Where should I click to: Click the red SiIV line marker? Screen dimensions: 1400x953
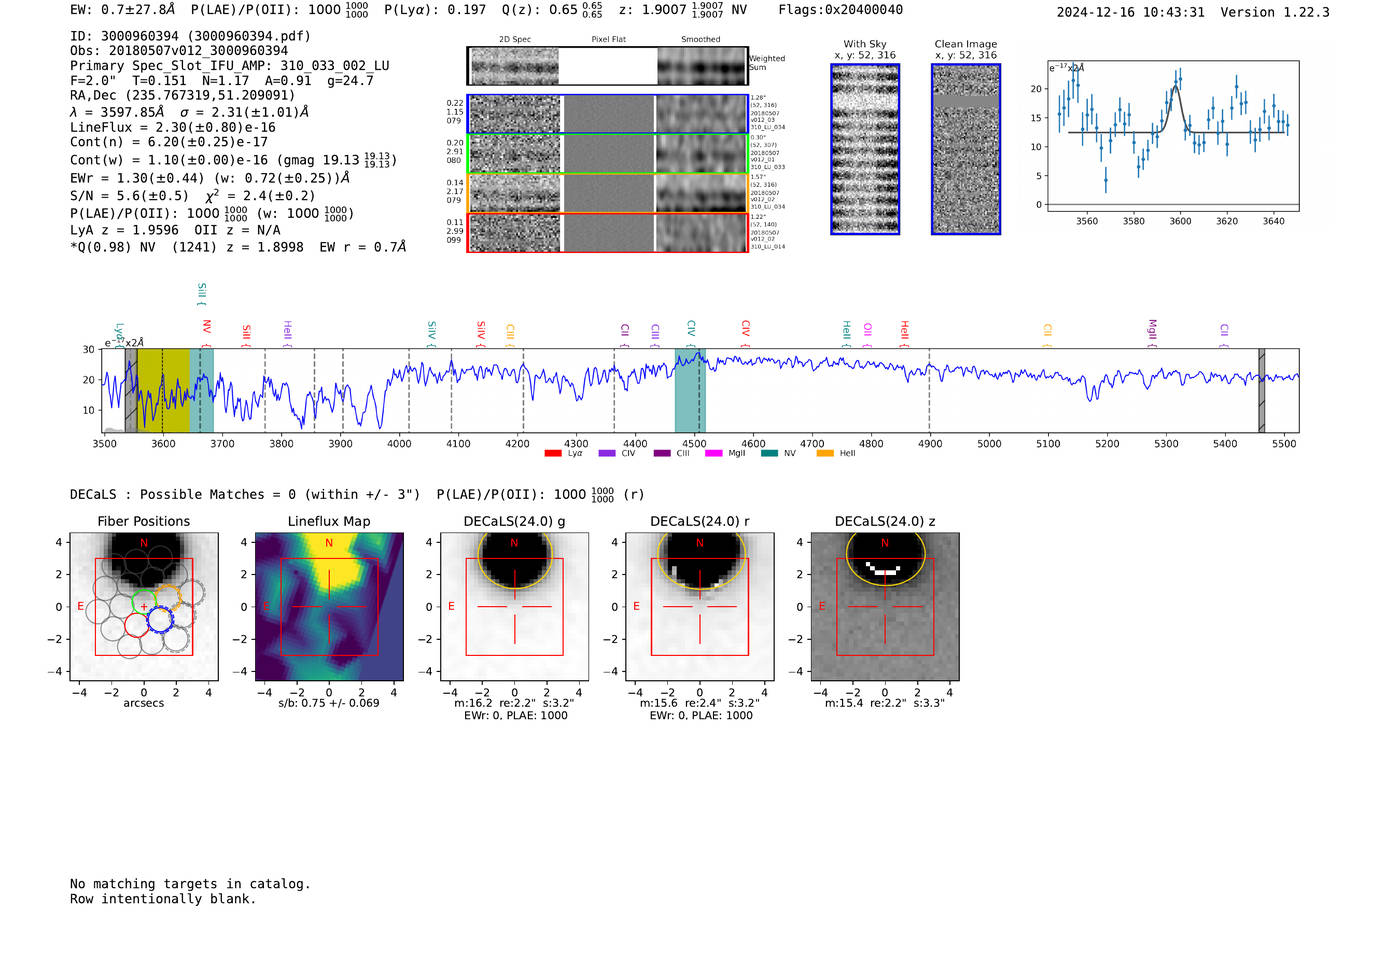[x=480, y=332]
